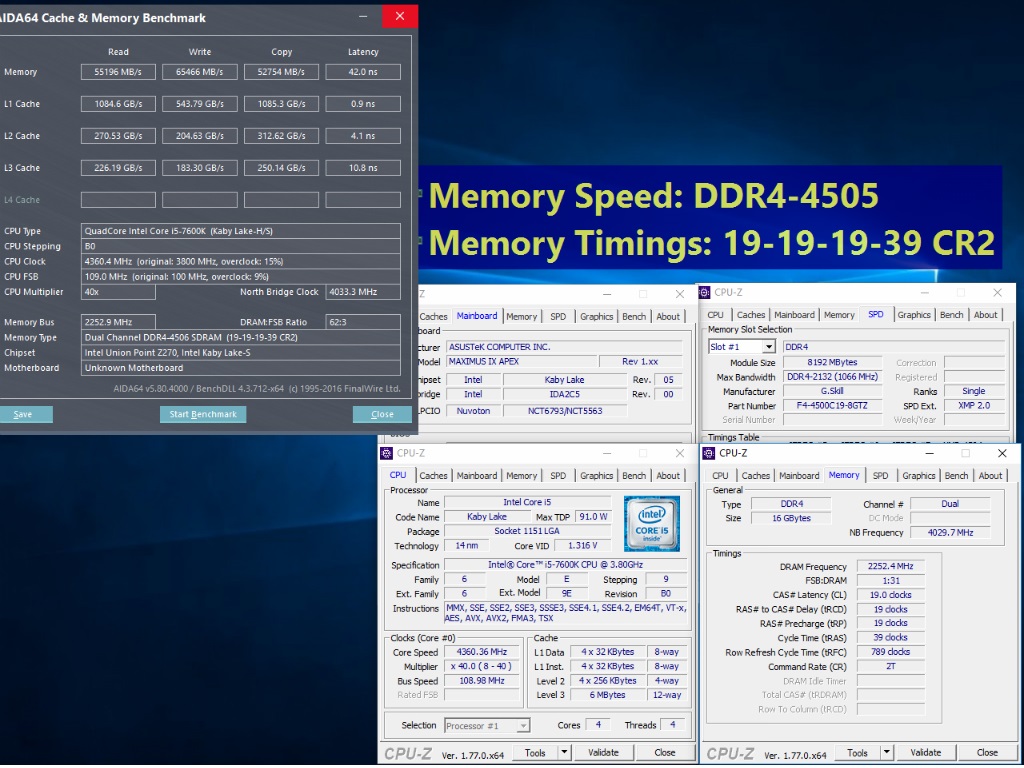Viewport: 1024px width, 768px height.
Task: Click Validate in CPU-Z window with active CPU tab
Action: point(603,752)
